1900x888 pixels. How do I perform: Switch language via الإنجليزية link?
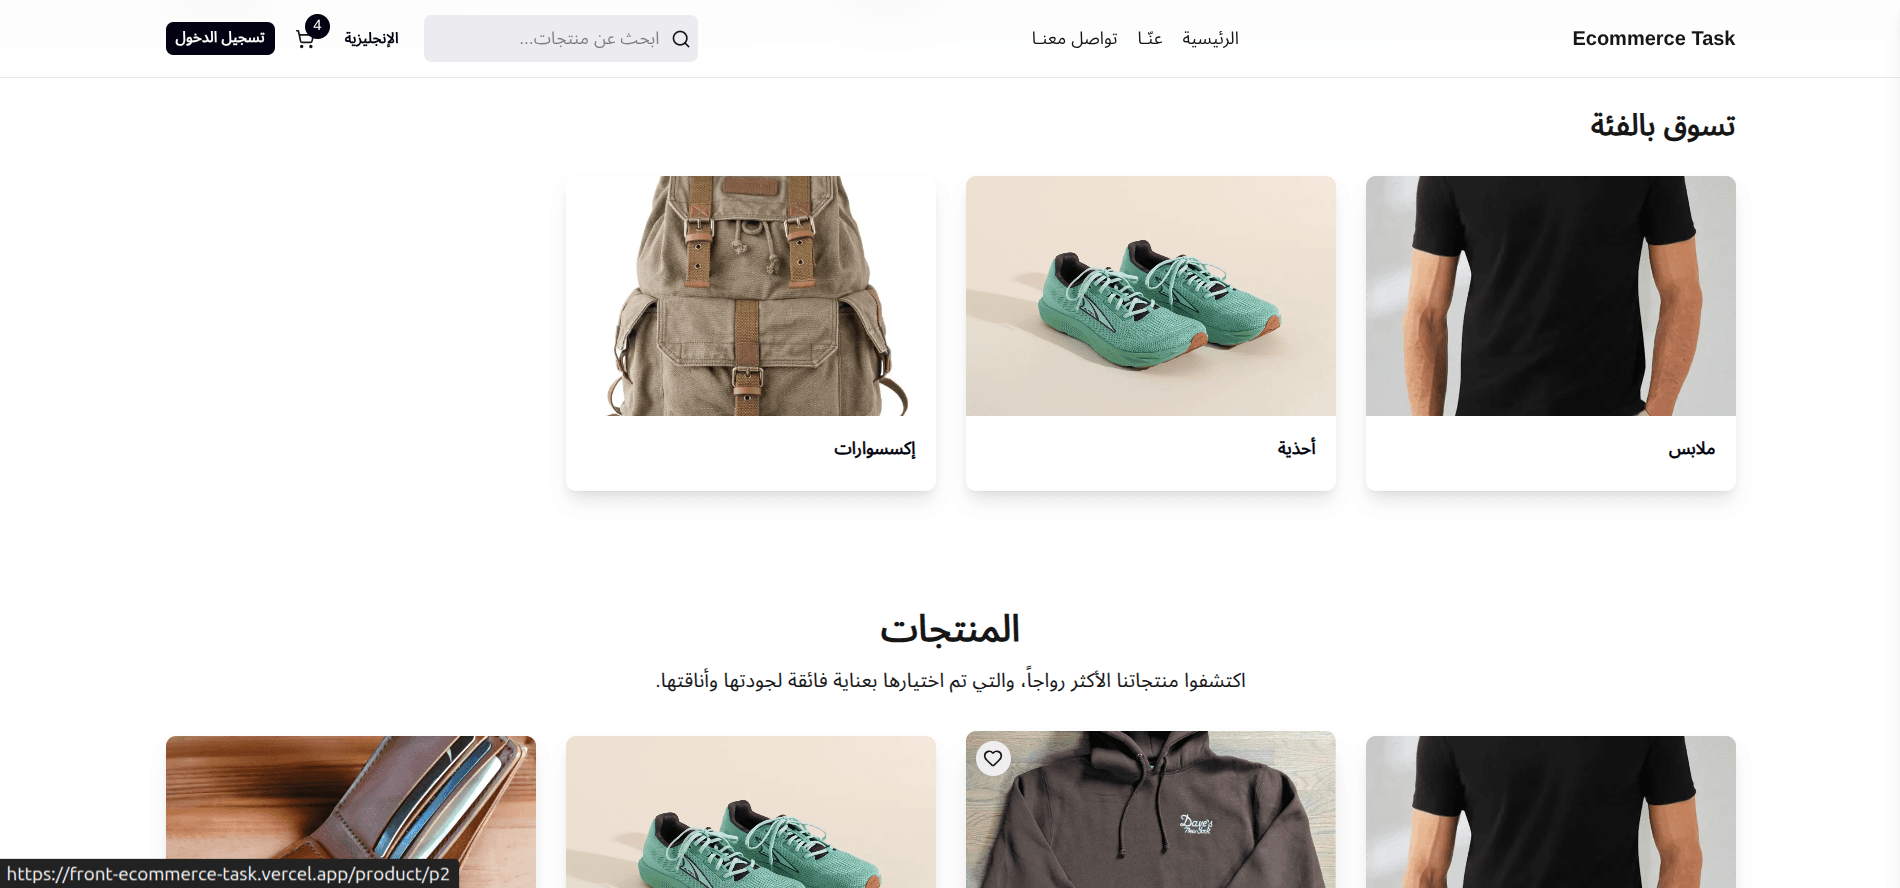371,38
